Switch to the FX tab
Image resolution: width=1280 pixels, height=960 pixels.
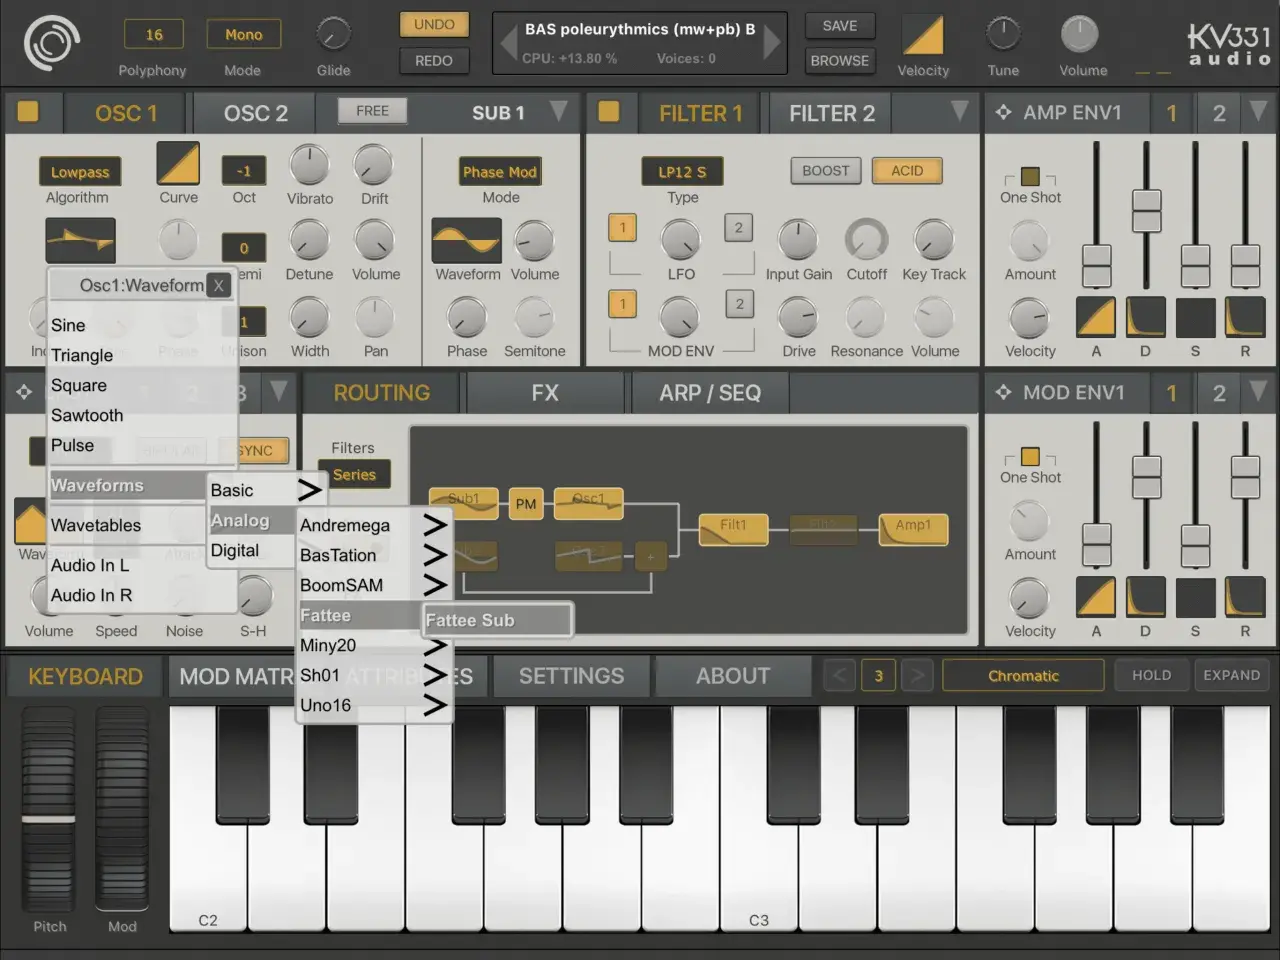(545, 393)
